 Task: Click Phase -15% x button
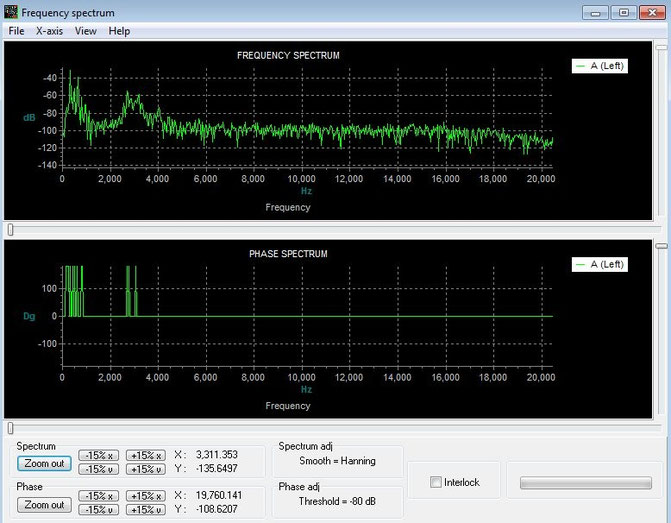(98, 496)
